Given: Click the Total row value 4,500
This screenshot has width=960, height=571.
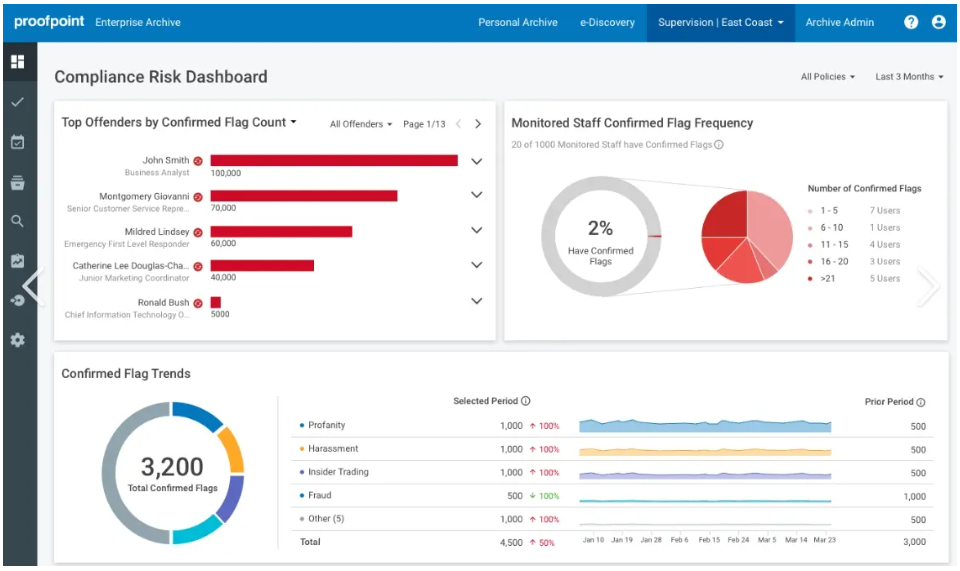Looking at the screenshot, I should 511,542.
